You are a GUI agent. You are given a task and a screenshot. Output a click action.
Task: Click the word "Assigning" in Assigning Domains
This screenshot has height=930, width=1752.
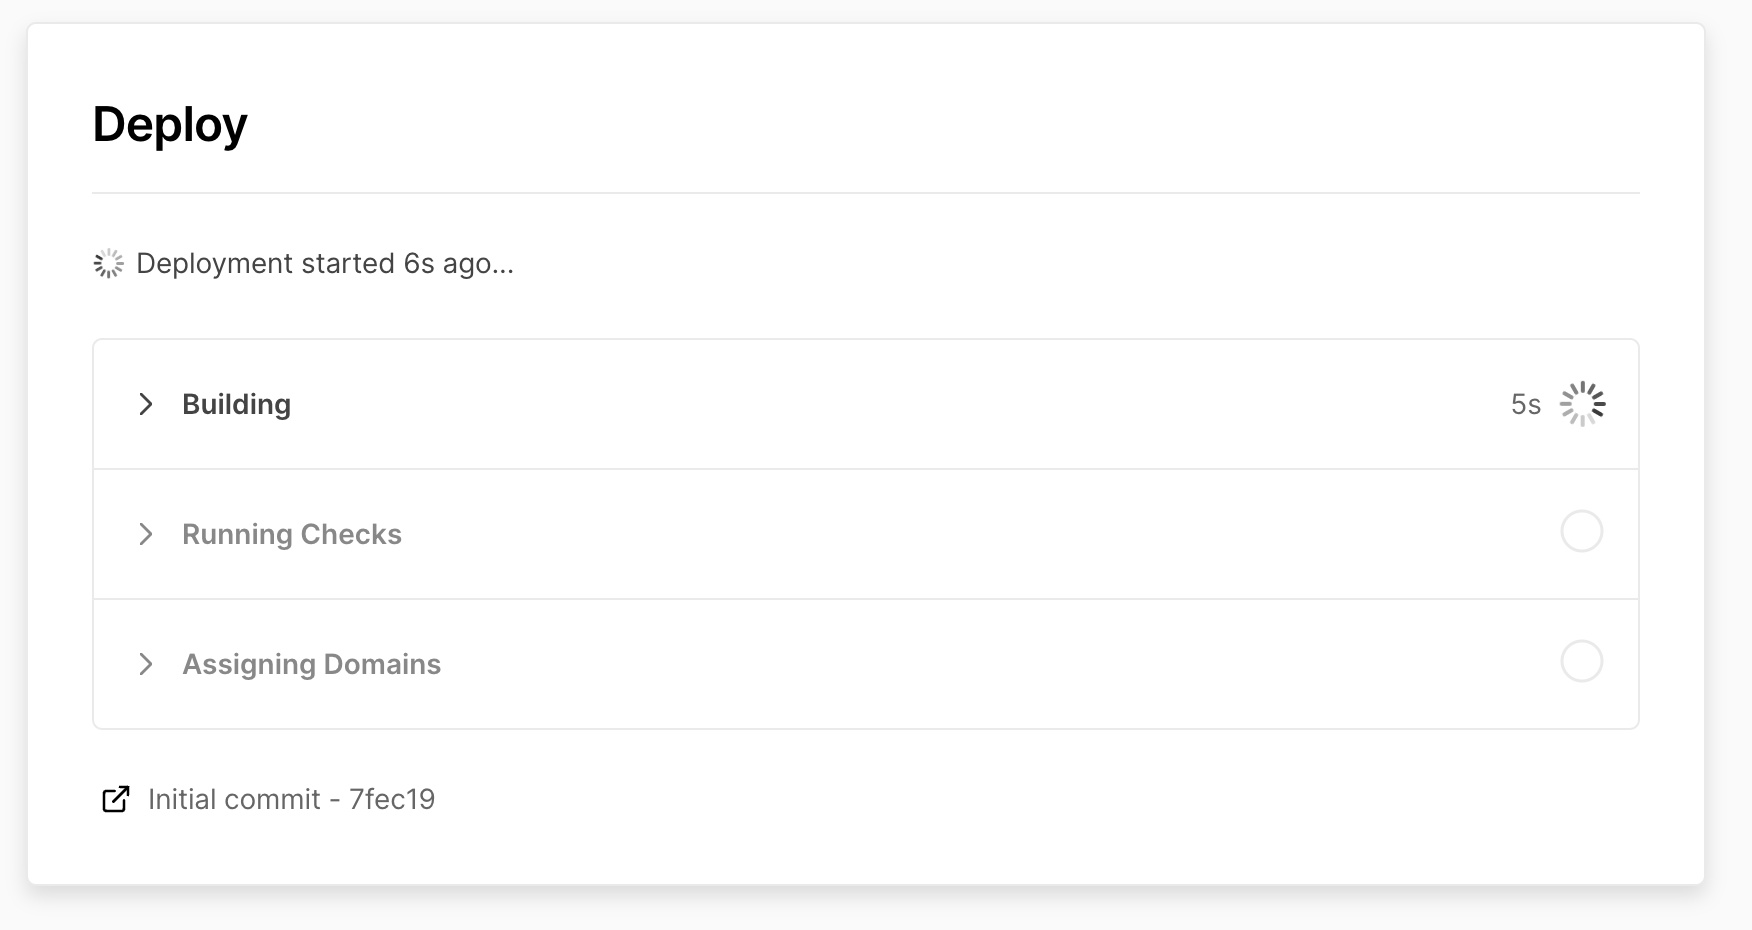pos(248,664)
